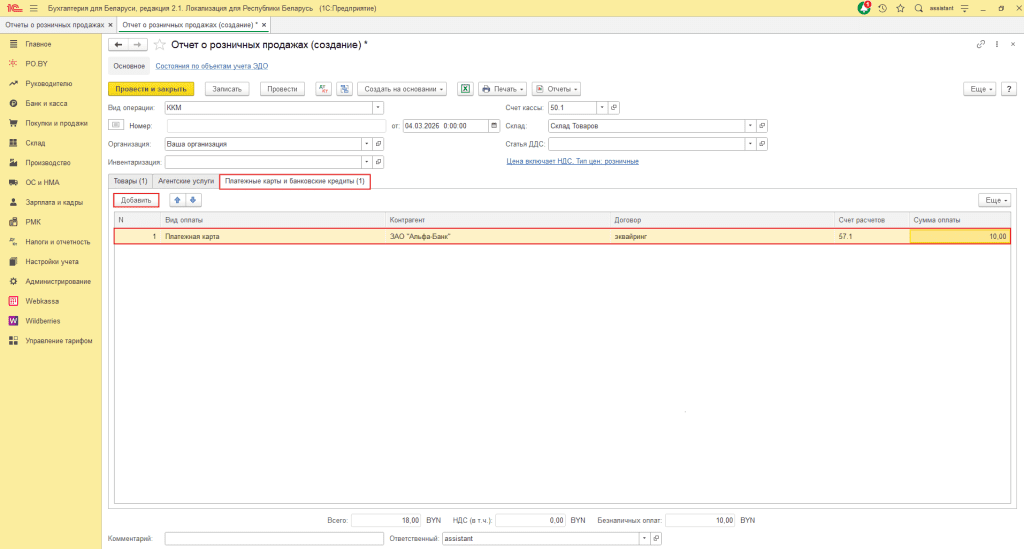Expand the Счет кассы dropdown

tap(601, 107)
